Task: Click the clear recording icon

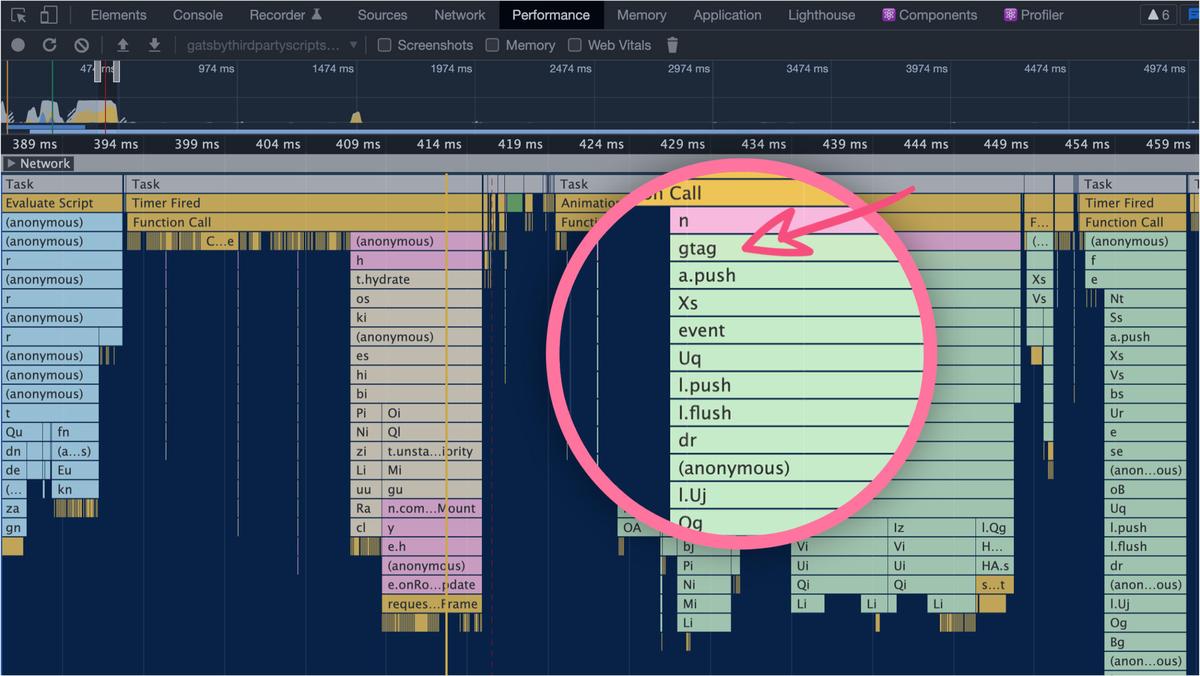Action: tap(82, 45)
